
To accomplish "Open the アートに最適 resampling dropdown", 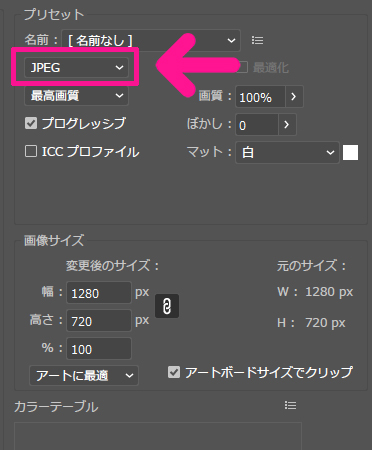I will 84,376.
